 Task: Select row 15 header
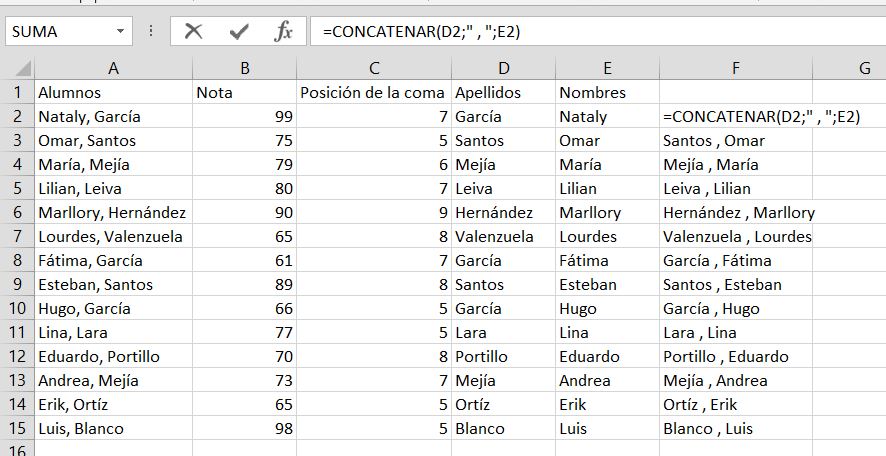(16, 429)
